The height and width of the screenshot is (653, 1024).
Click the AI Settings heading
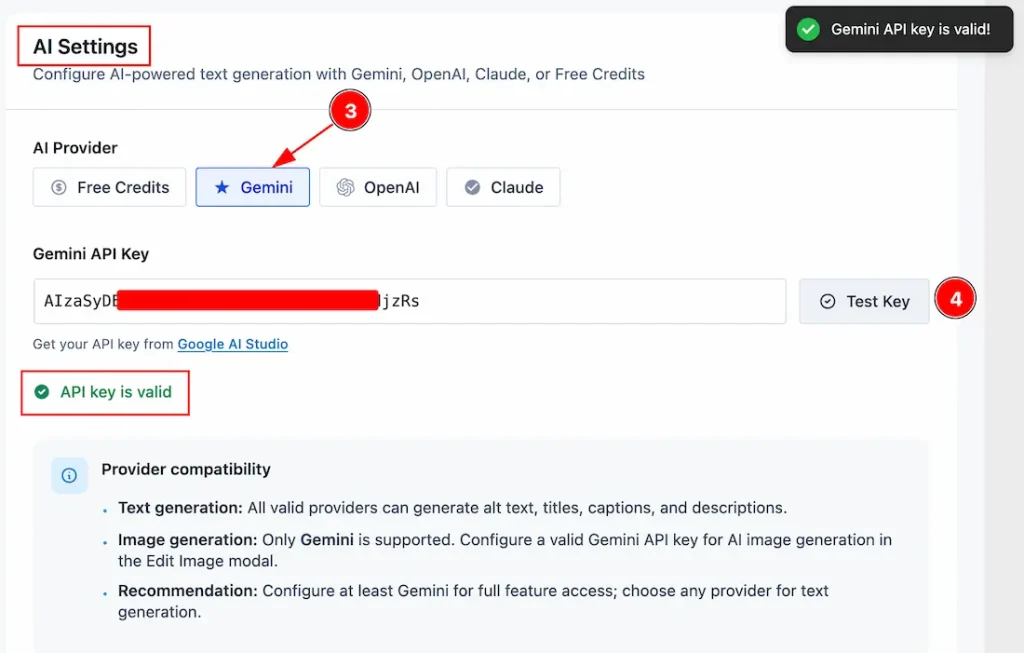pos(86,46)
